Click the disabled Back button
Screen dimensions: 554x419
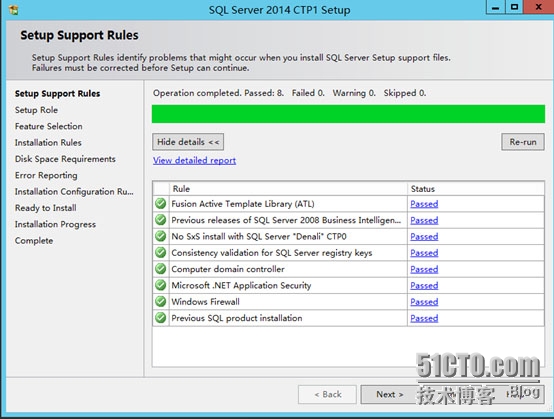(328, 394)
